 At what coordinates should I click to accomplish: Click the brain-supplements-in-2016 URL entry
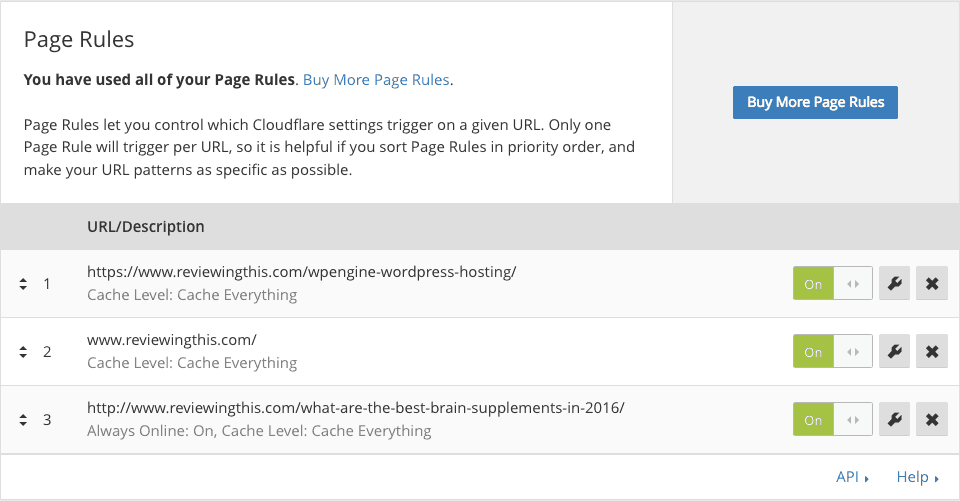coord(356,407)
